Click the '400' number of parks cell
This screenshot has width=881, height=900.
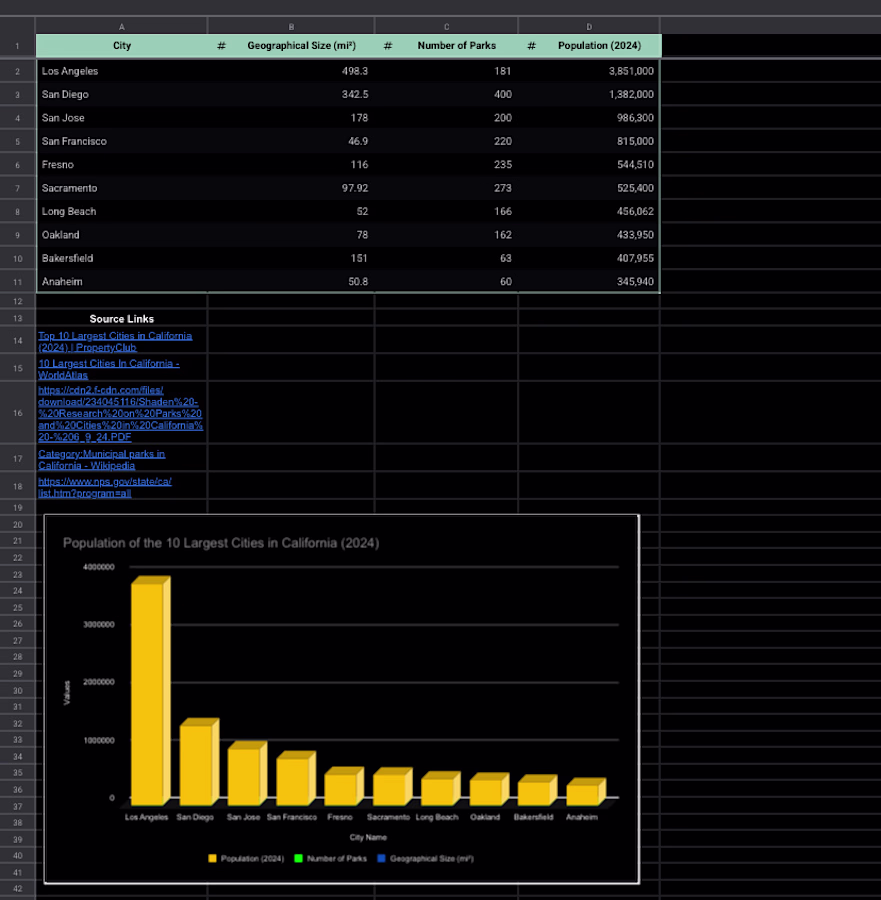pyautogui.click(x=446, y=95)
